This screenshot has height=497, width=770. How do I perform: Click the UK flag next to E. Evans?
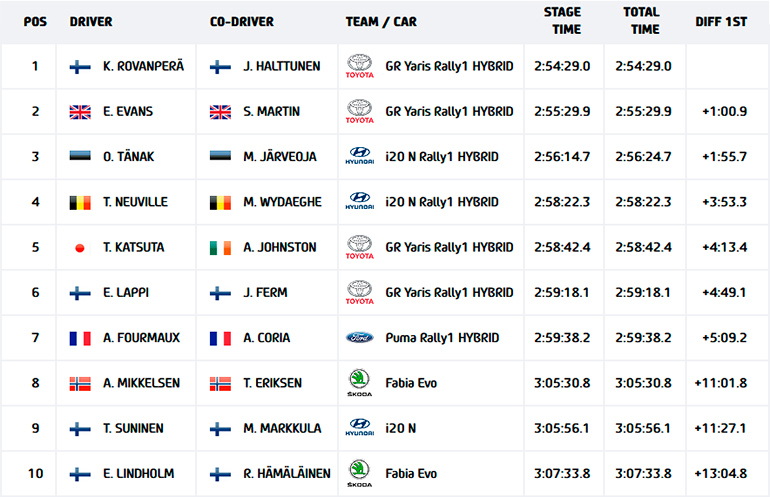pos(80,112)
